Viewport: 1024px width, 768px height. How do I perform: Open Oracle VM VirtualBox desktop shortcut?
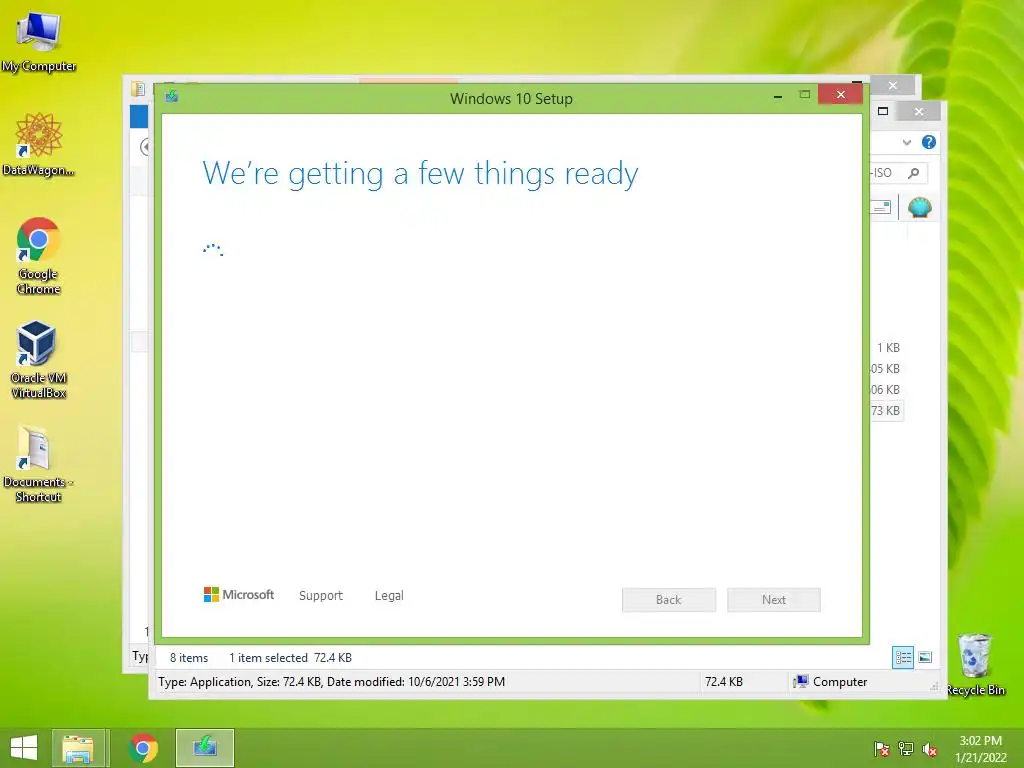[39, 360]
